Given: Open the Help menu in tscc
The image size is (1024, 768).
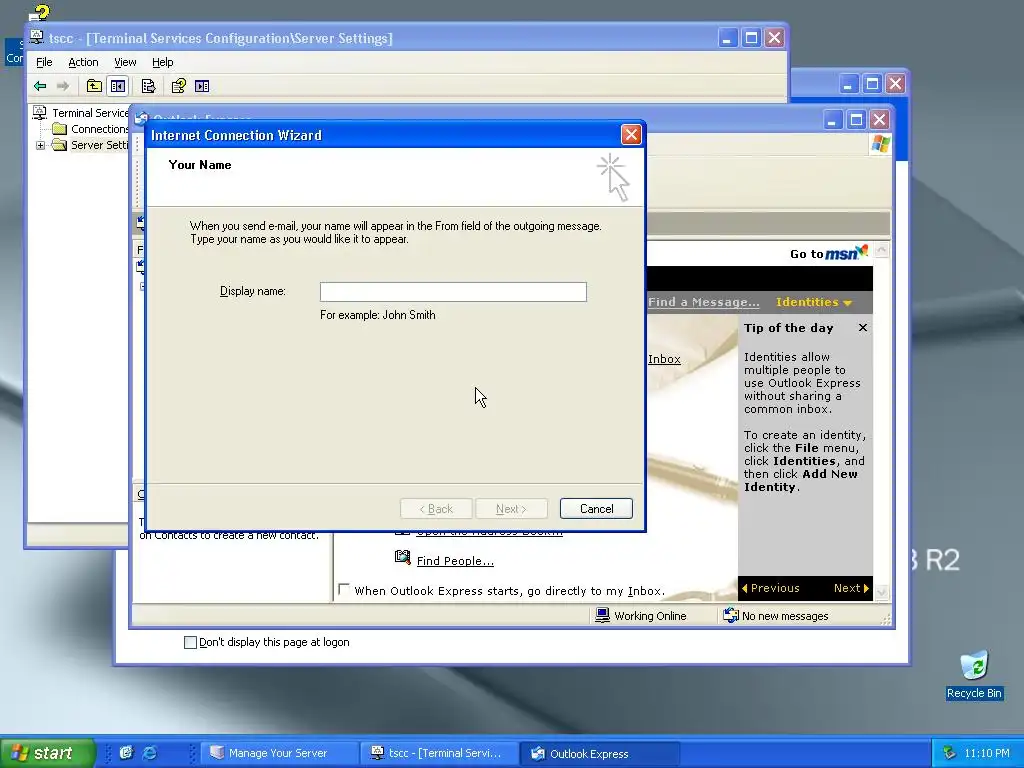Looking at the screenshot, I should tap(163, 62).
